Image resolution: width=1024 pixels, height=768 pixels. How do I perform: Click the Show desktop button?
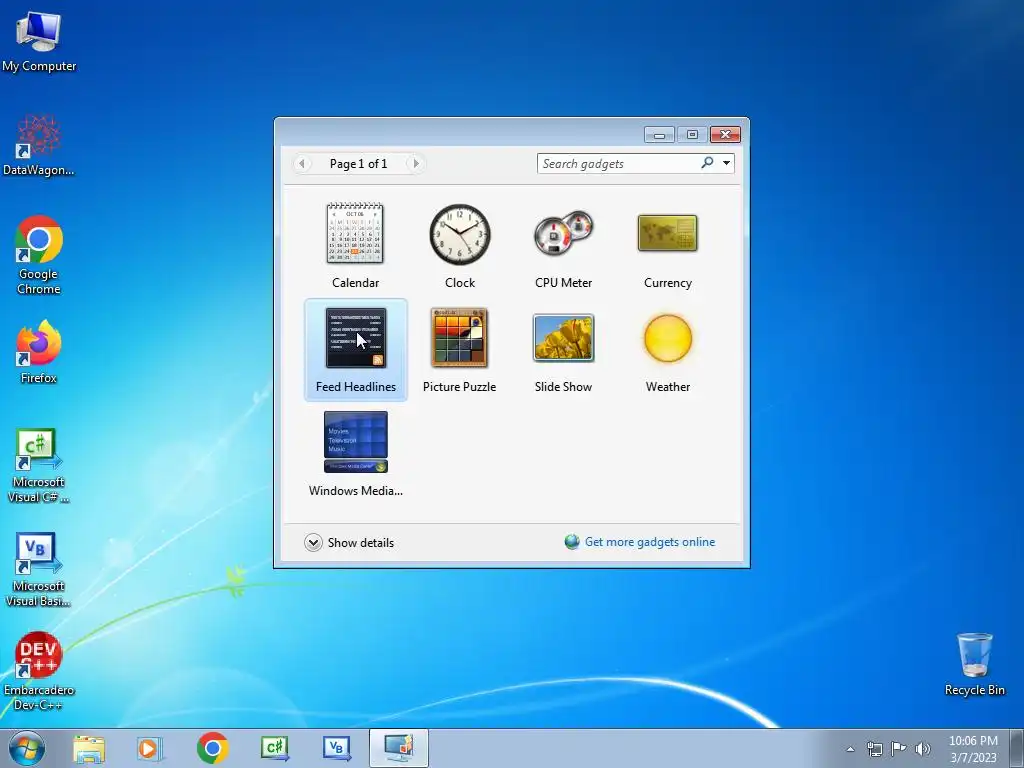1017,748
